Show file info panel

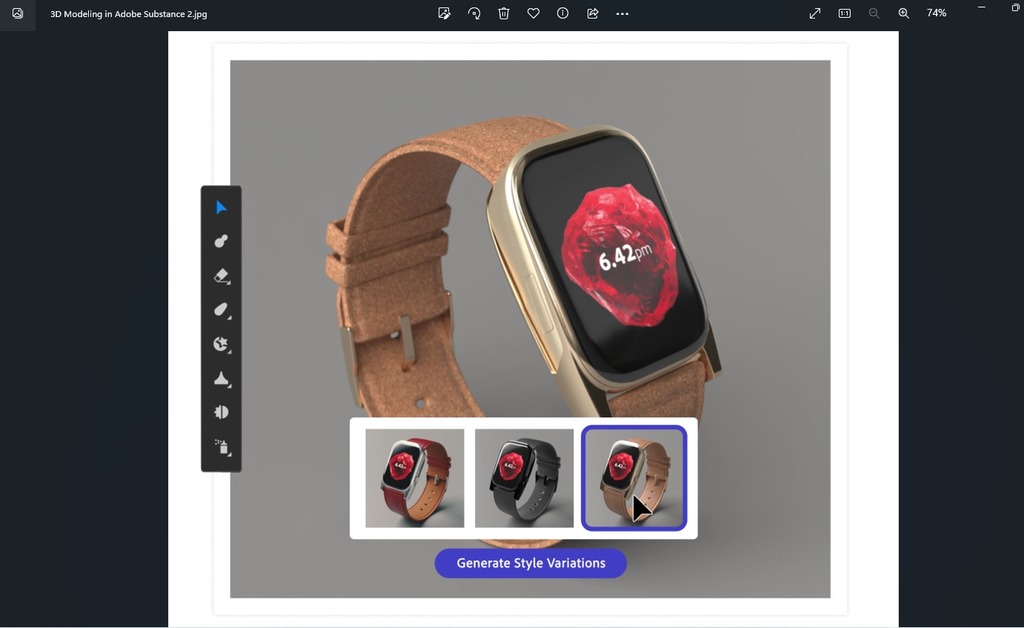(x=562, y=13)
